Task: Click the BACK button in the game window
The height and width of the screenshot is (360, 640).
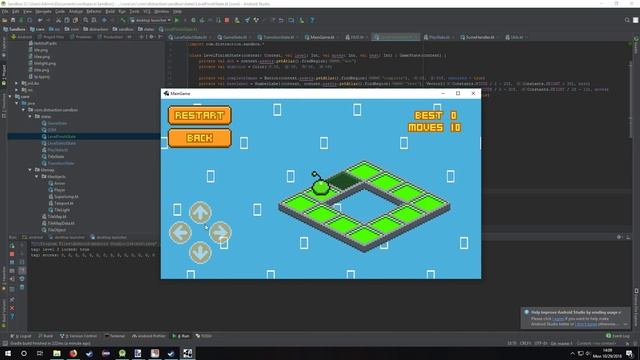Action: pyautogui.click(x=200, y=138)
